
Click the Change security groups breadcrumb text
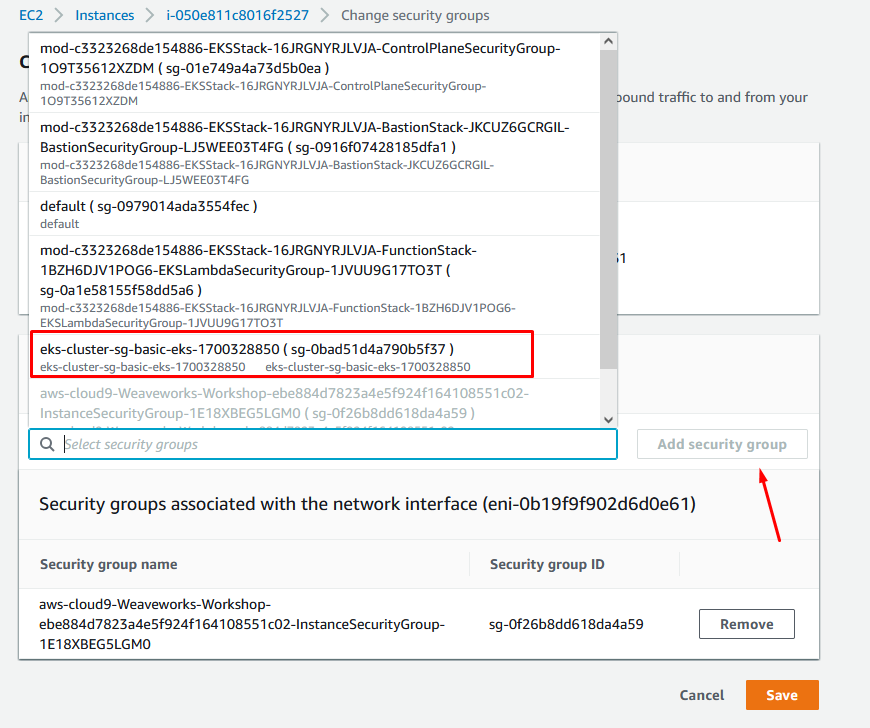click(x=415, y=16)
